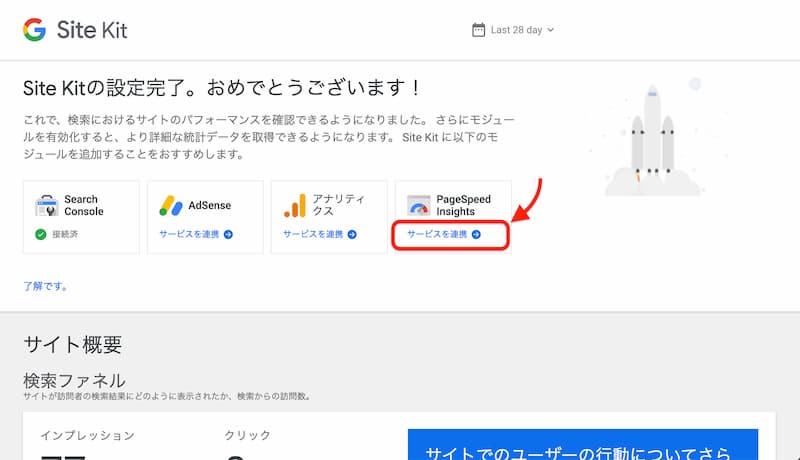Click the Google G logo
This screenshot has height=460, width=800.
click(x=34, y=30)
